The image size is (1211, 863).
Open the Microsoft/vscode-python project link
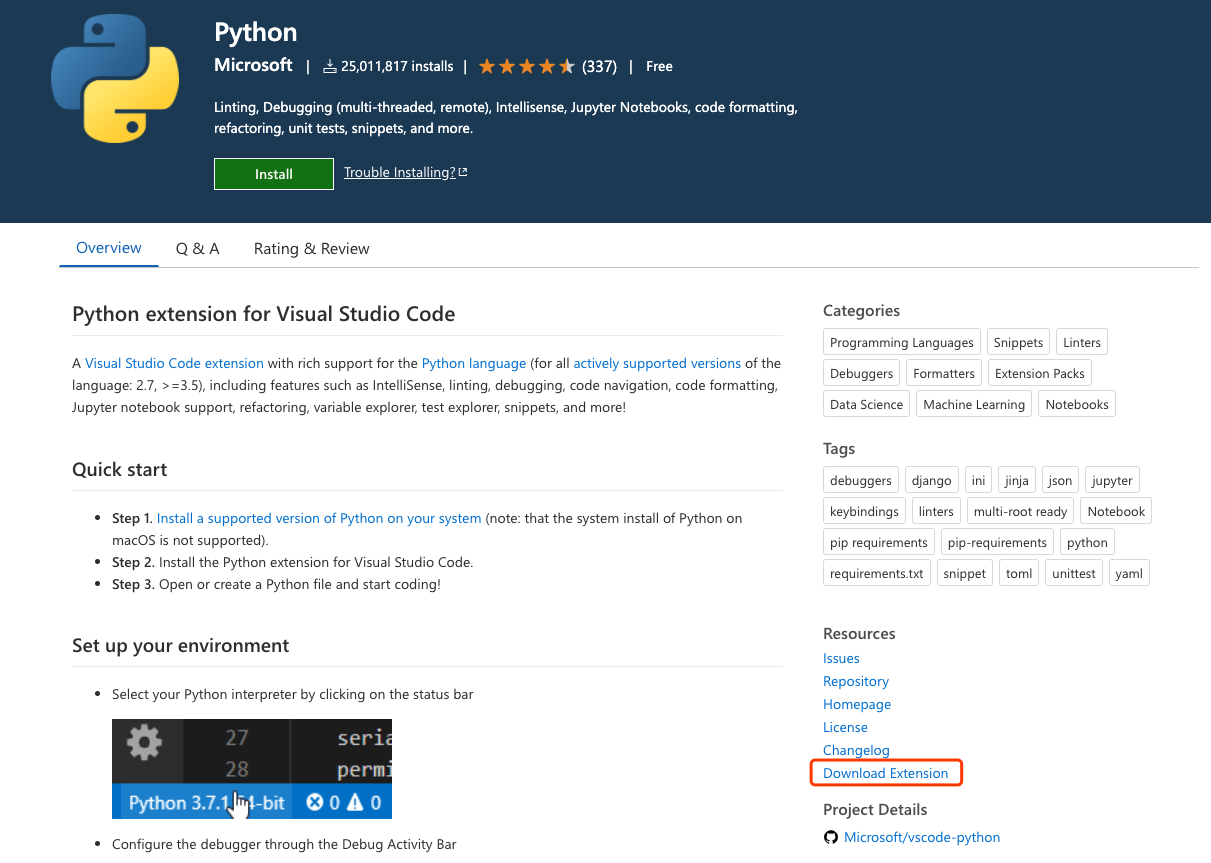click(x=920, y=837)
